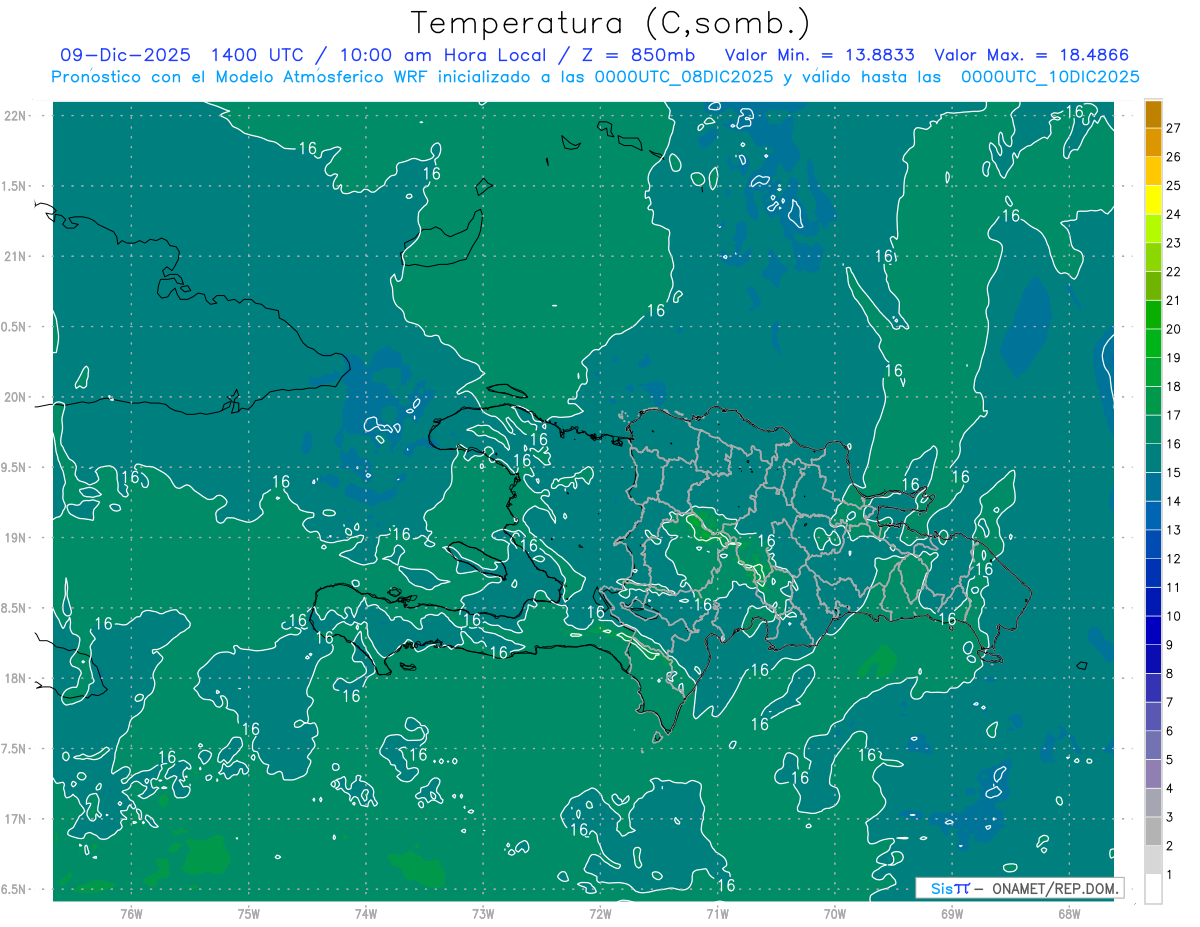Click legend value "23" on the color scale
Image resolution: width=1200 pixels, height=927 pixels.
pos(1174,243)
